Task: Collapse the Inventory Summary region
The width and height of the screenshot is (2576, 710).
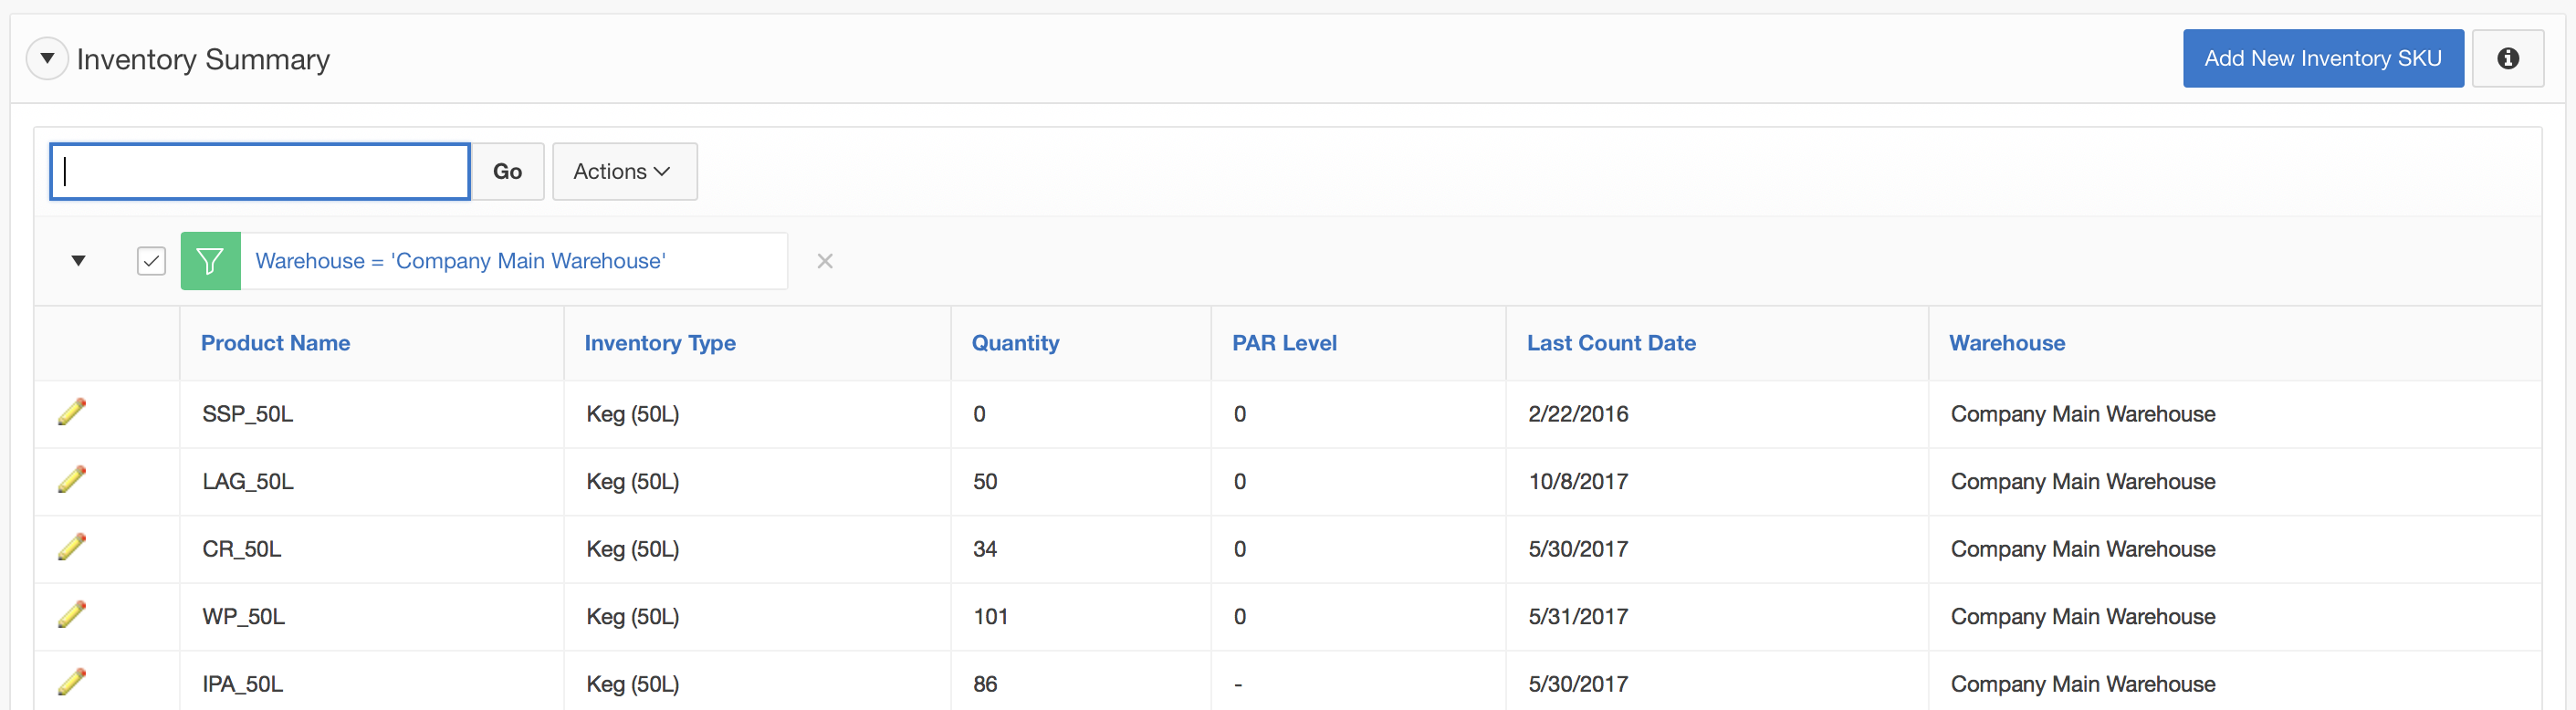Action: [47, 59]
